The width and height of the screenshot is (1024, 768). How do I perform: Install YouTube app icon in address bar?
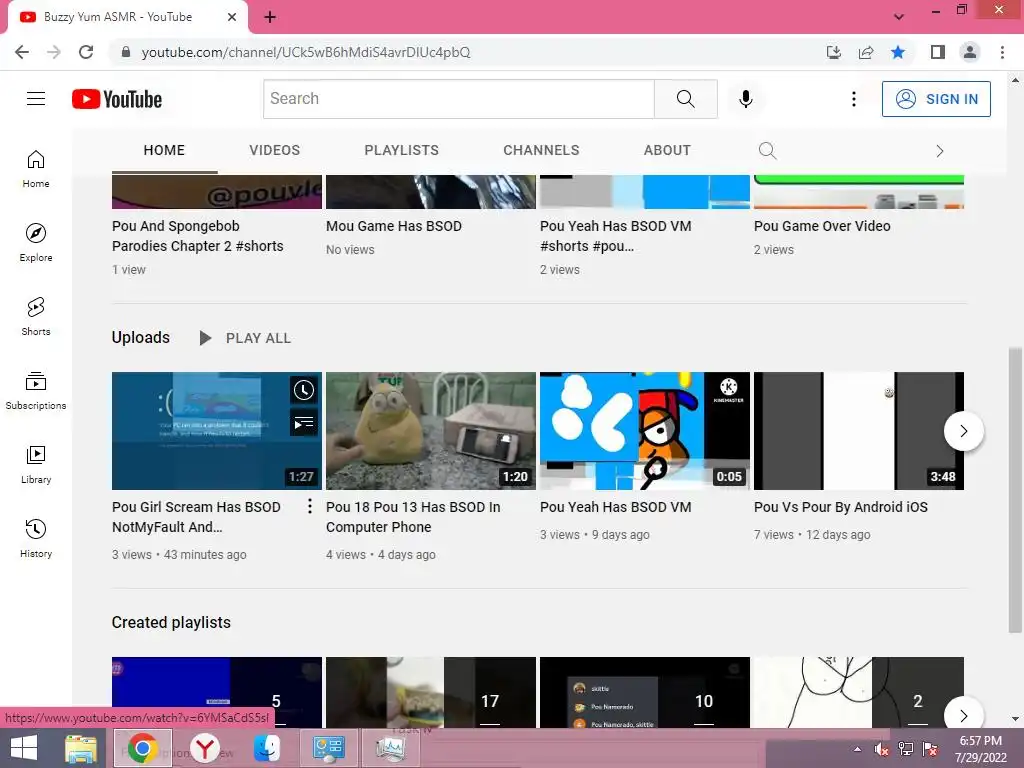tap(834, 52)
